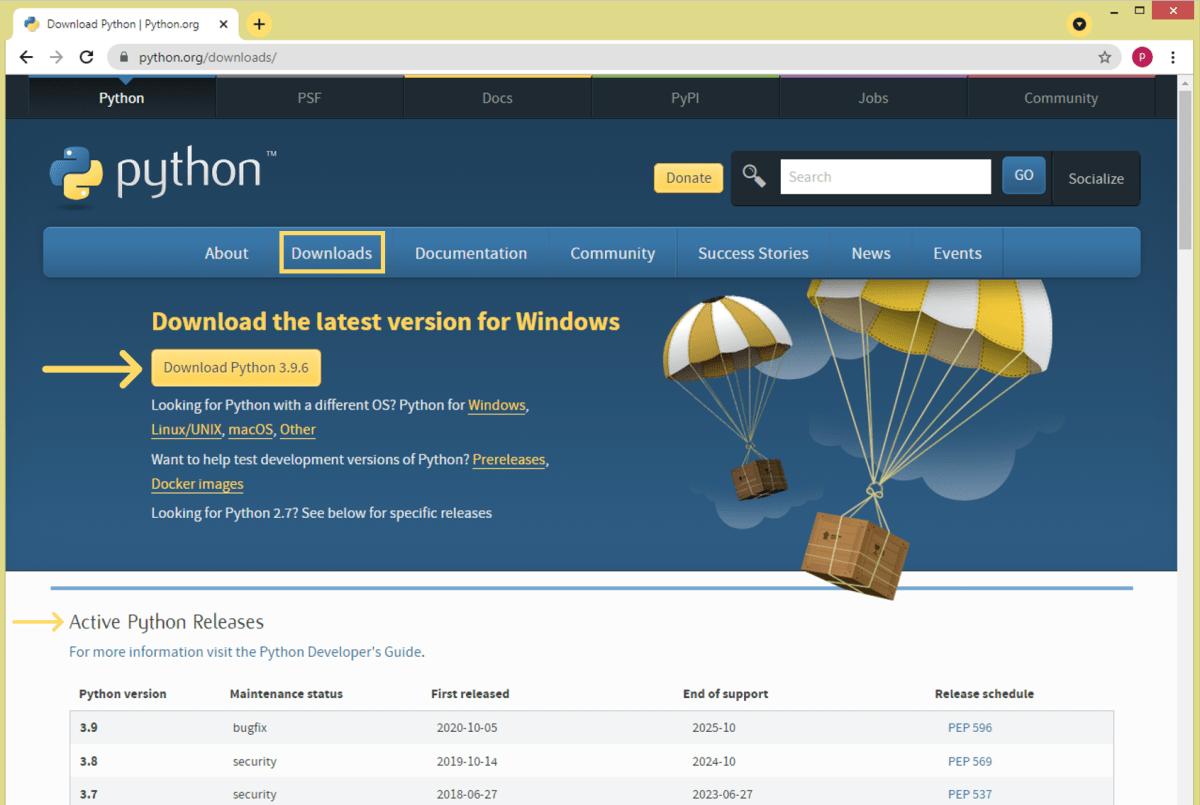Viewport: 1200px width, 805px height.
Task: Open the PEP 537 release schedule link
Action: 970,795
